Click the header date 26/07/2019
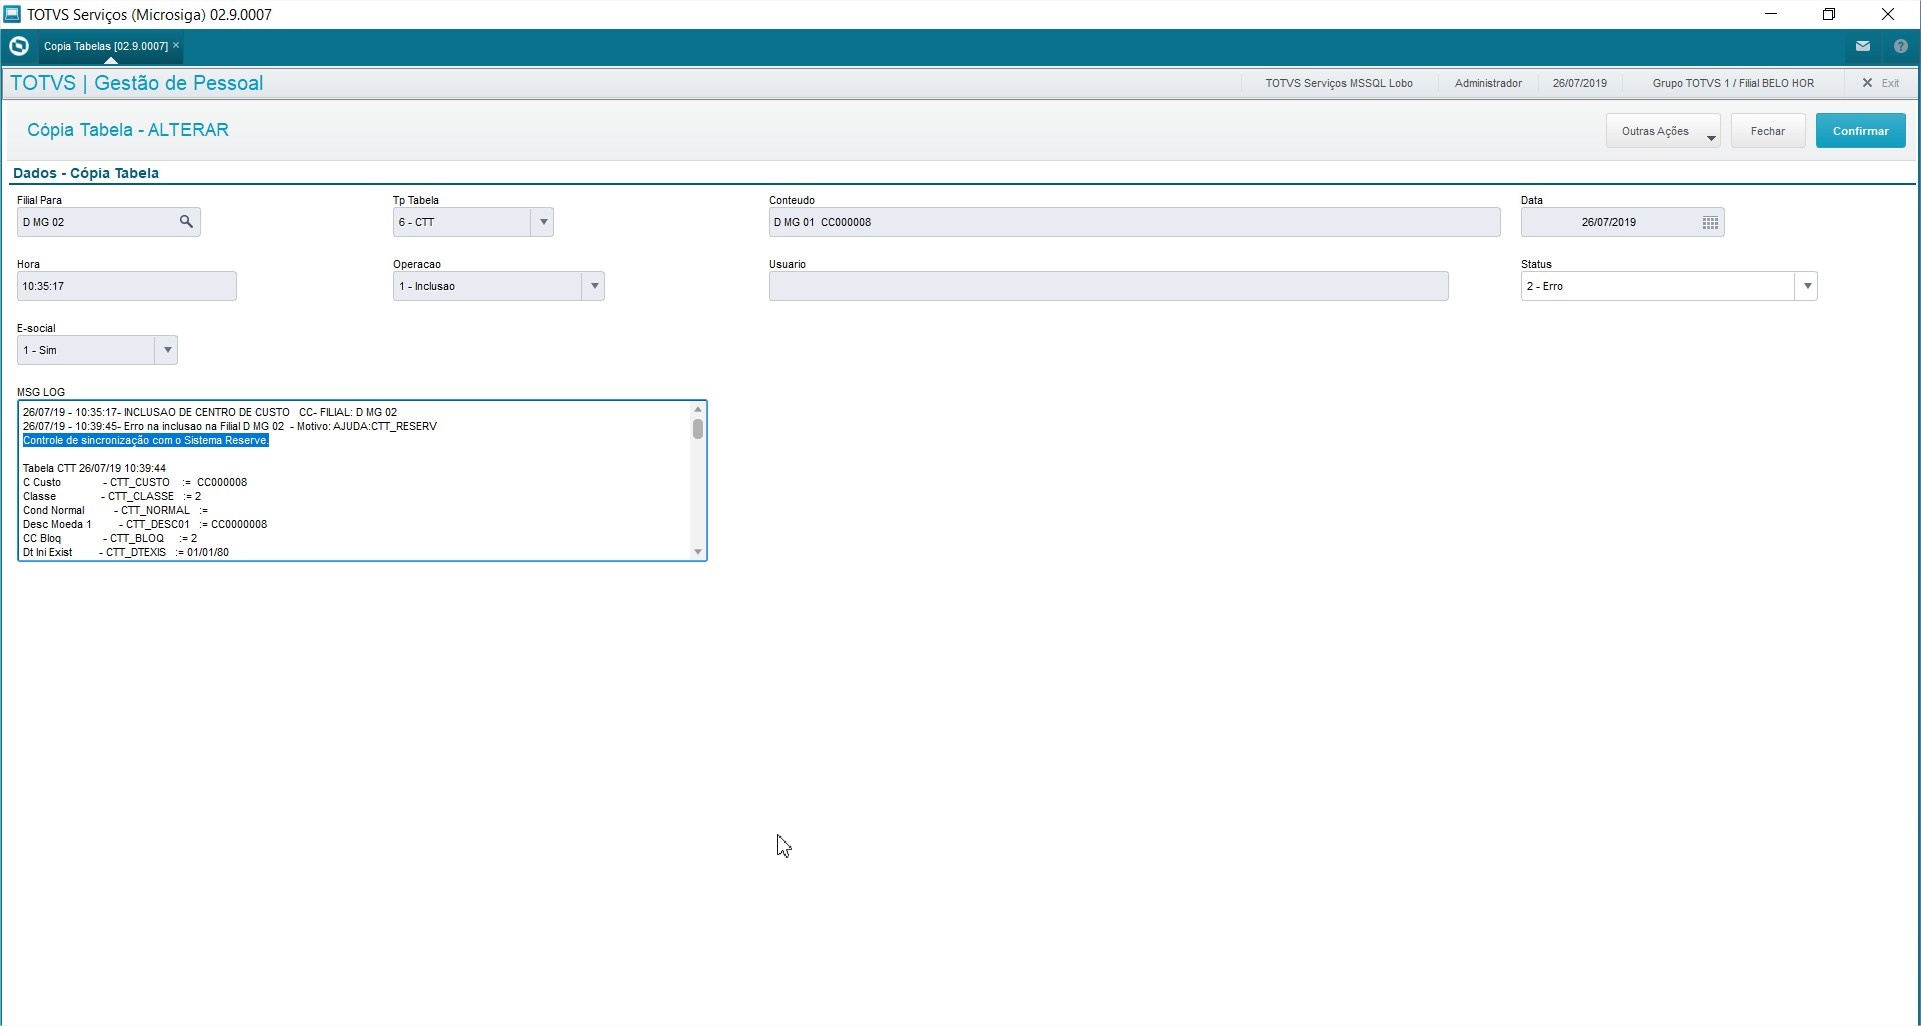Screen dimensions: 1921x1026 pyautogui.click(x=1580, y=83)
